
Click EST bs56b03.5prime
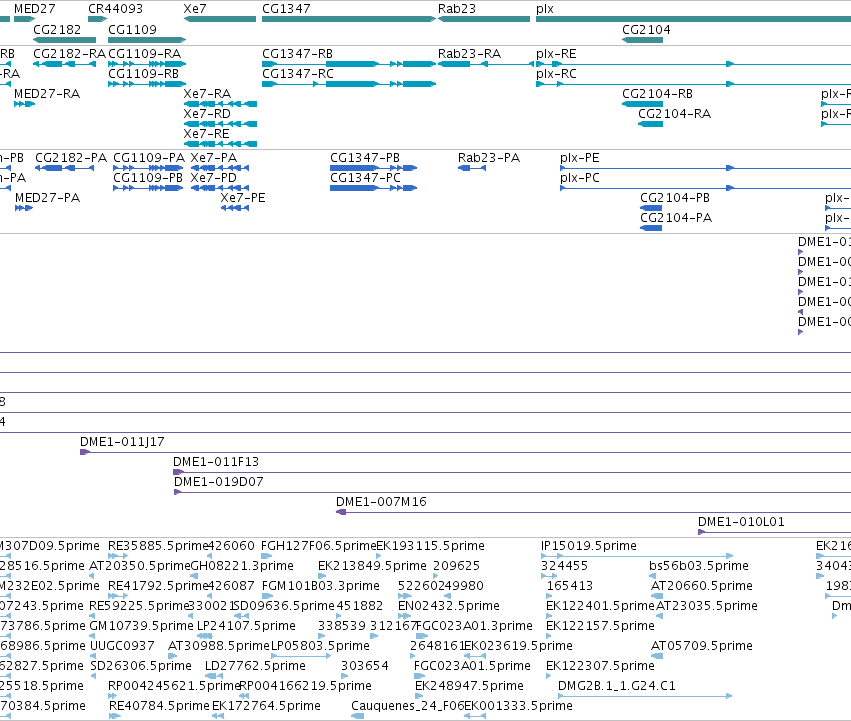point(652,576)
